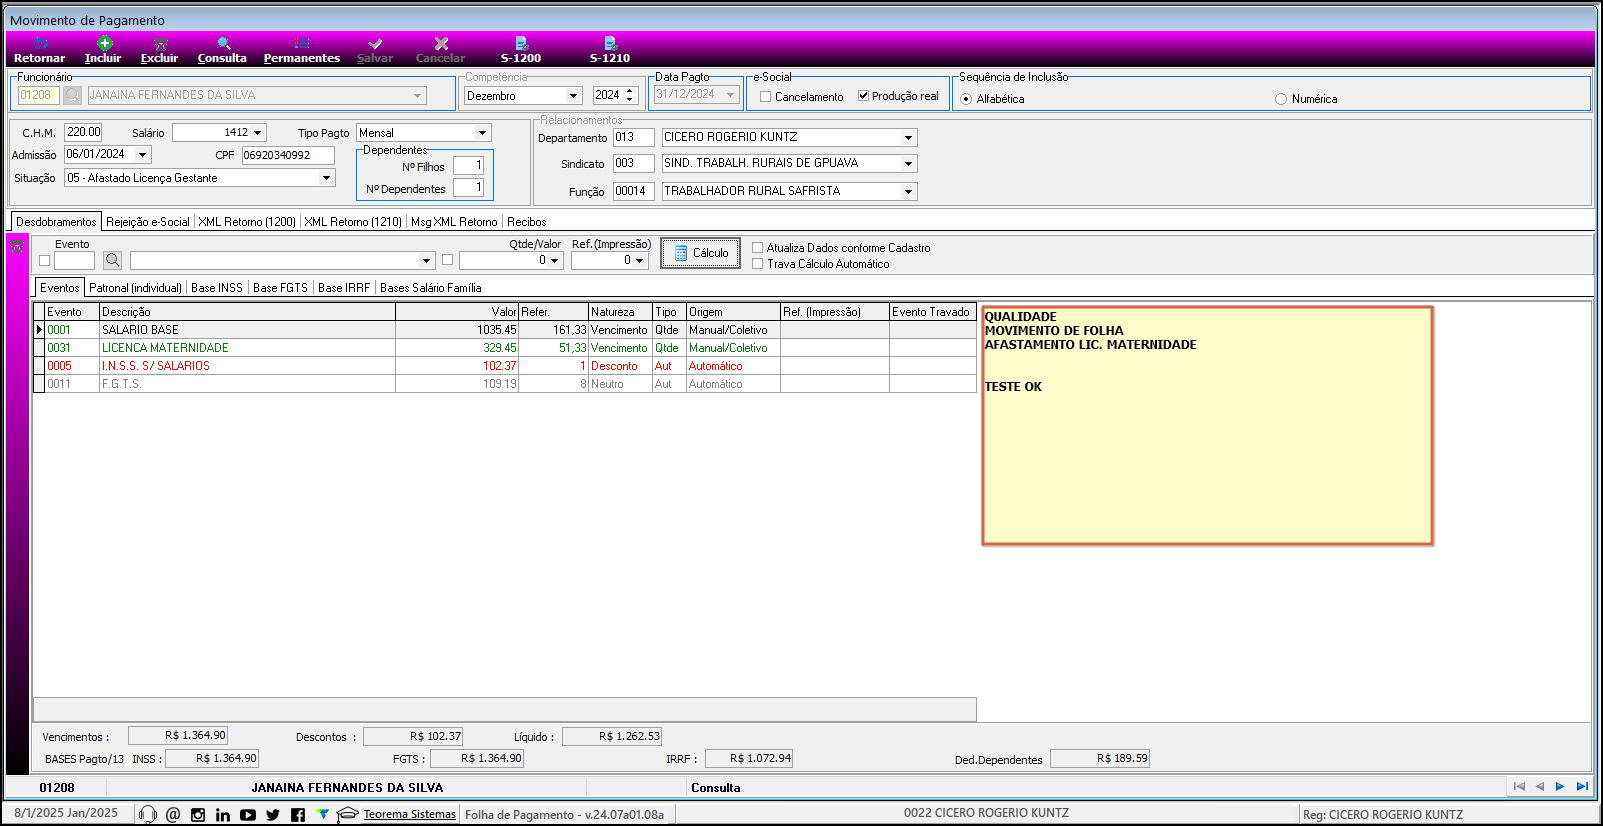The width and height of the screenshot is (1603, 826).
Task: Open the Base IRRF tab
Action: tap(344, 288)
